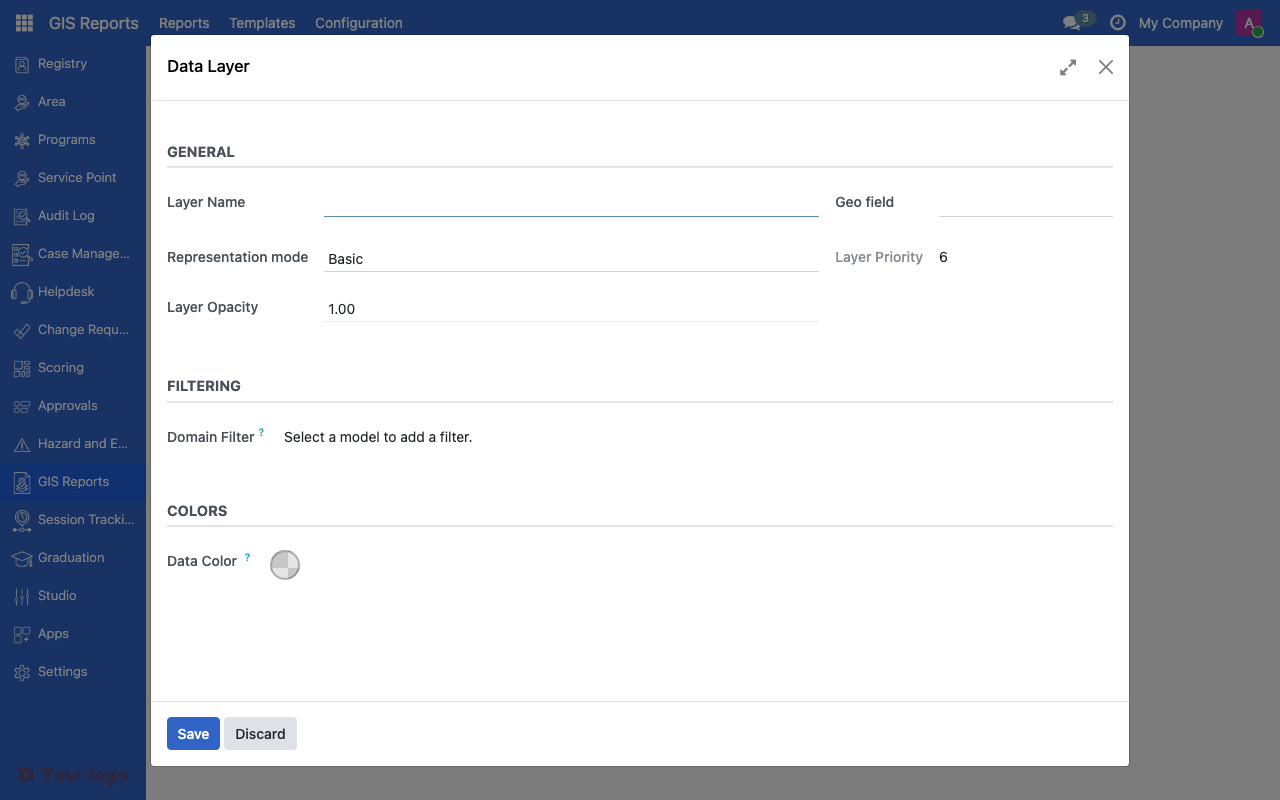This screenshot has width=1280, height=800.
Task: Click the Case Management sidebar icon
Action: click(x=22, y=254)
